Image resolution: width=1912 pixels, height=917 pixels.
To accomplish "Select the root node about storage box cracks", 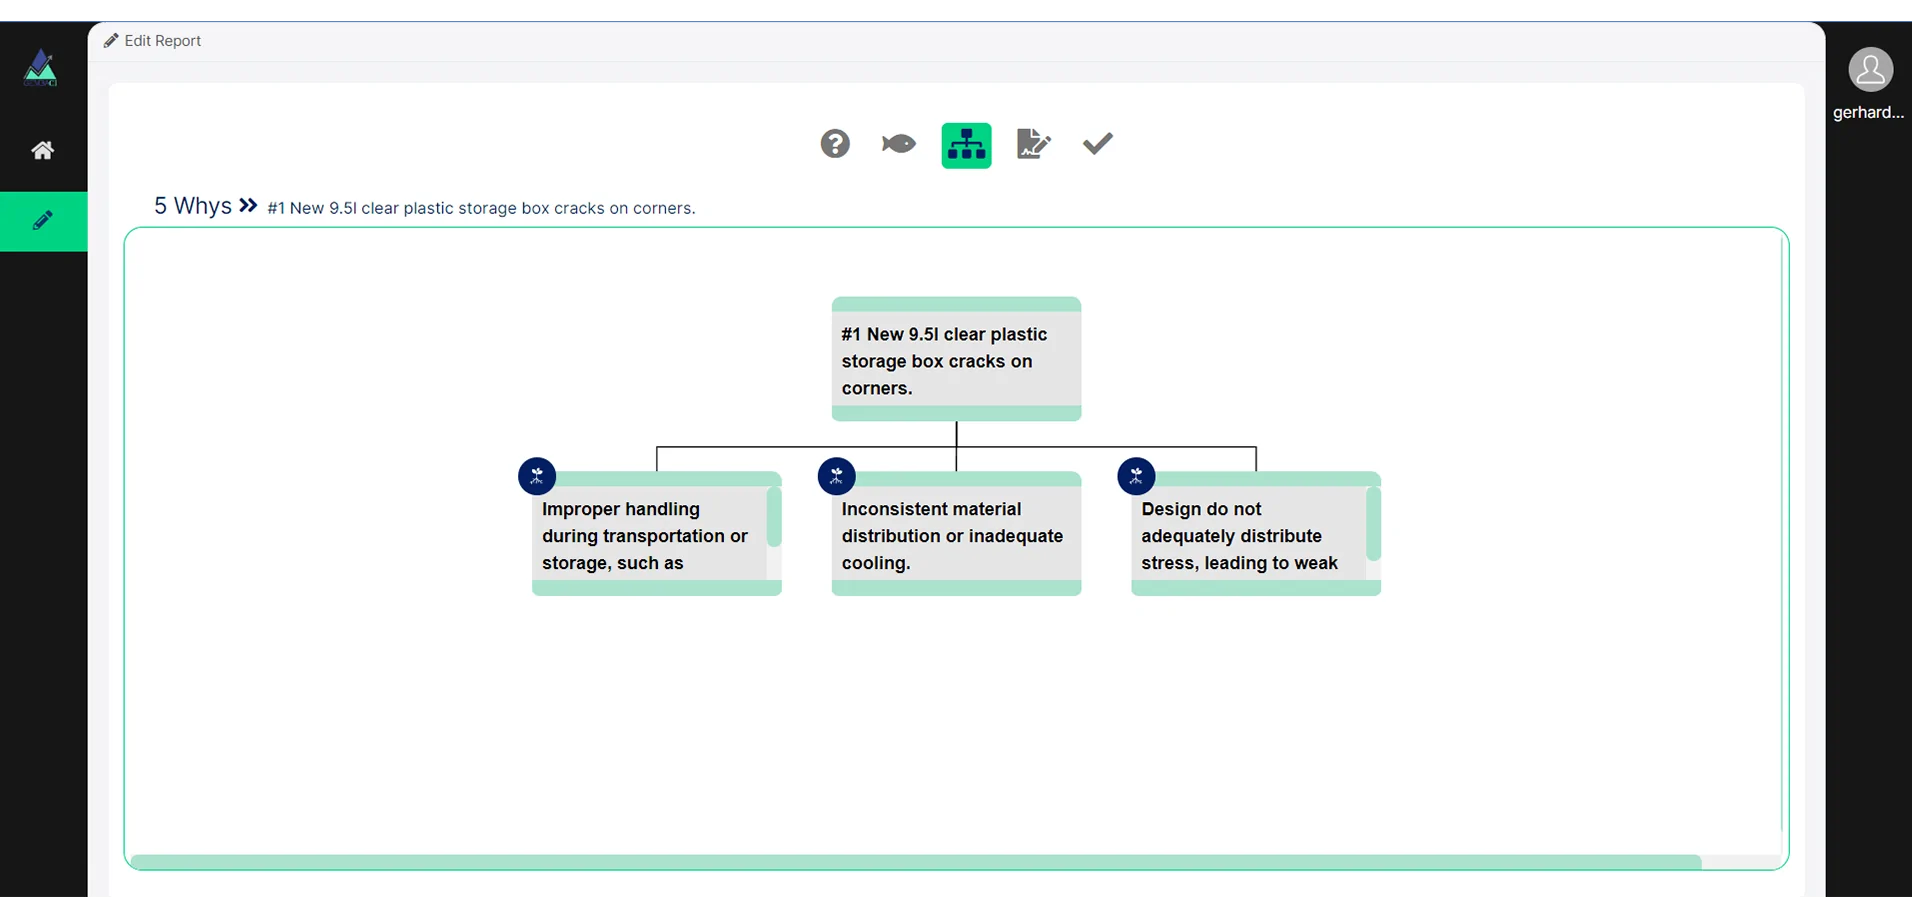I will point(956,361).
